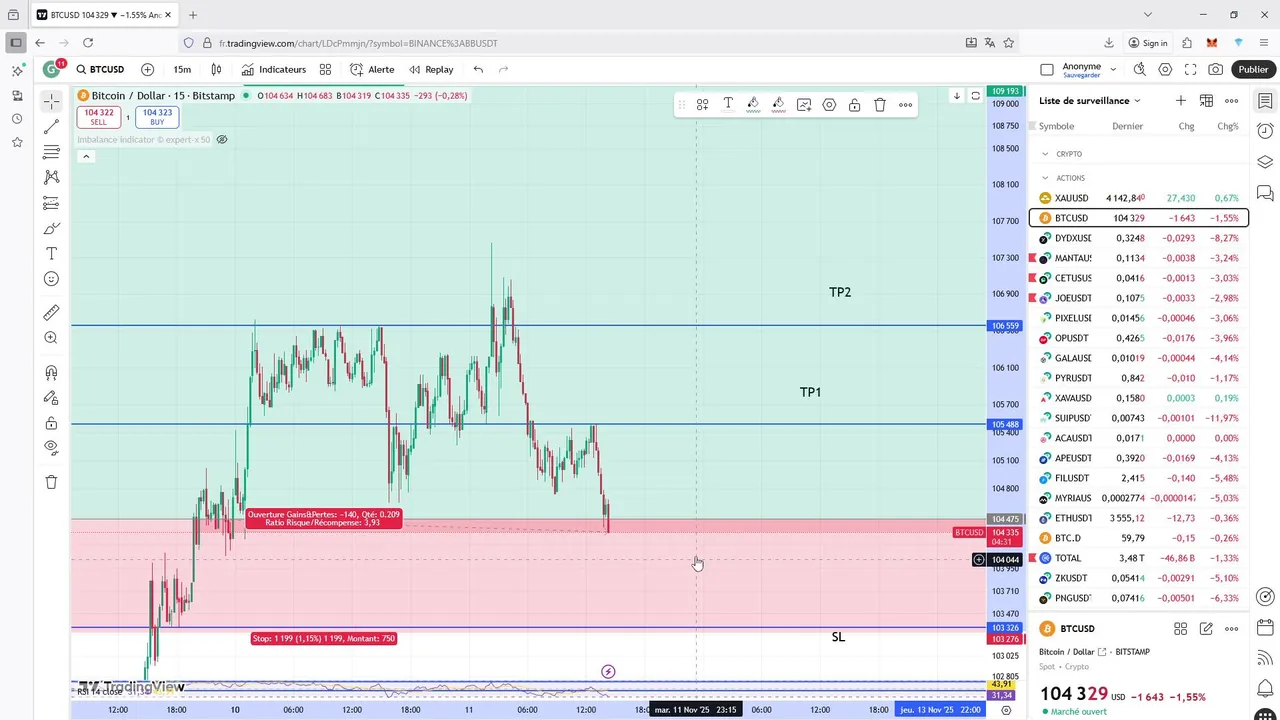The height and width of the screenshot is (720, 1280).
Task: Start Replay mode
Action: pos(431,69)
